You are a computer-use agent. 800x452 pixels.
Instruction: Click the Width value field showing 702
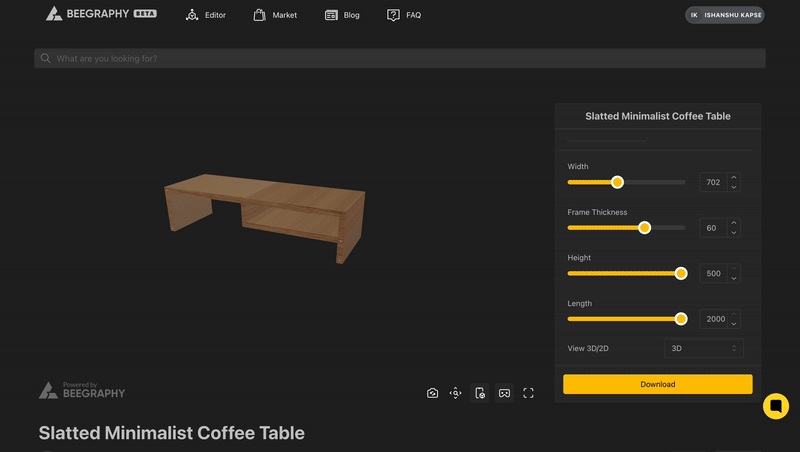click(x=713, y=182)
